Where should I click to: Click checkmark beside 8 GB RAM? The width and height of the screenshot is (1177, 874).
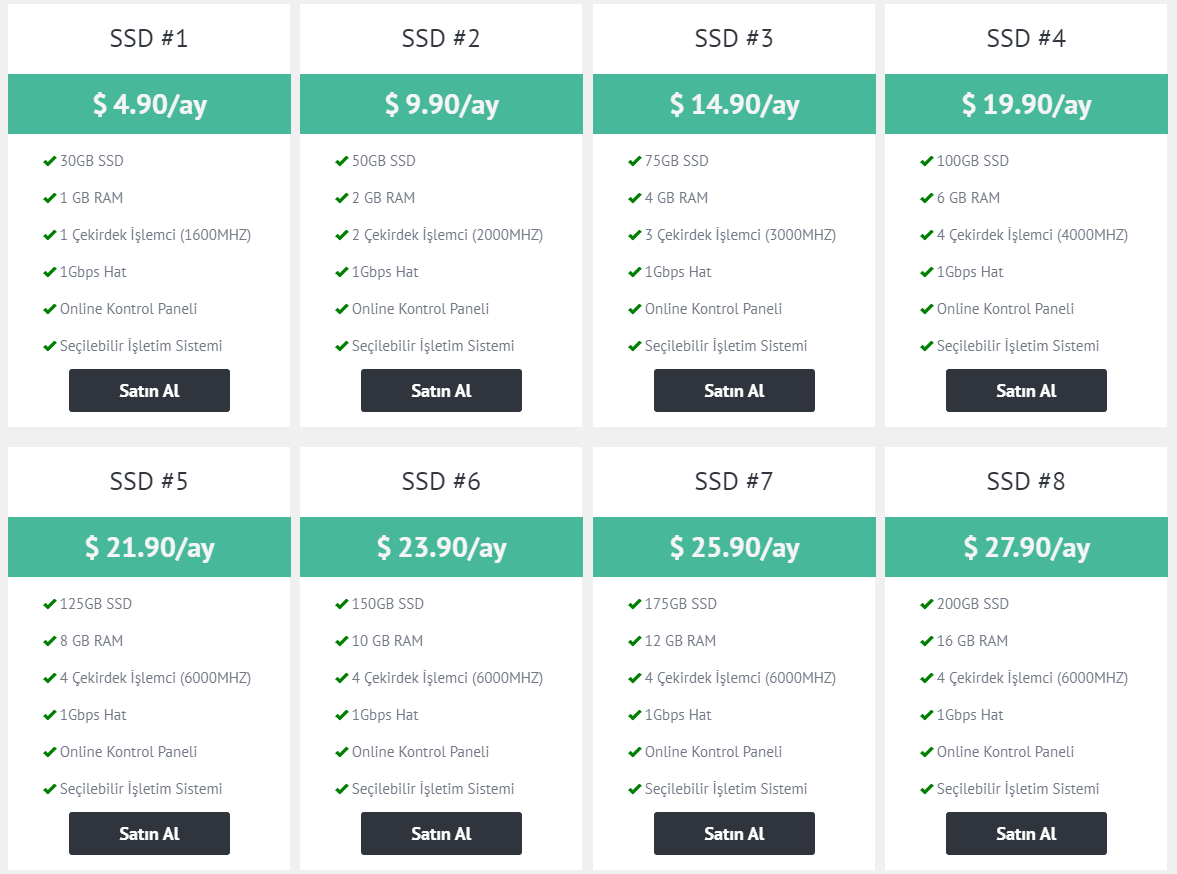[50, 641]
